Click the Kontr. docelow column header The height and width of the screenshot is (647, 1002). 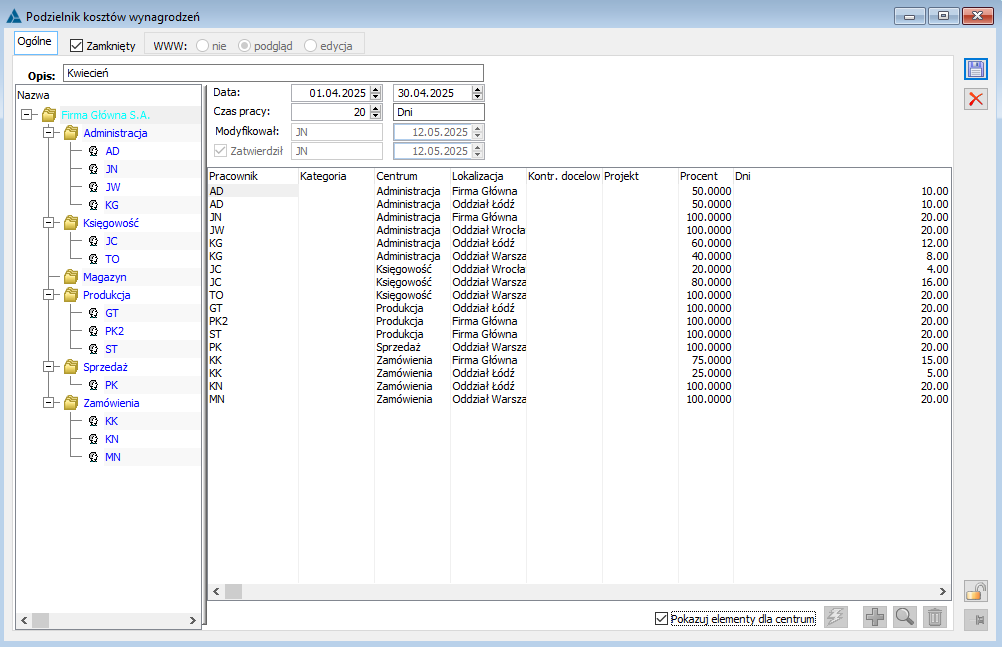564,176
